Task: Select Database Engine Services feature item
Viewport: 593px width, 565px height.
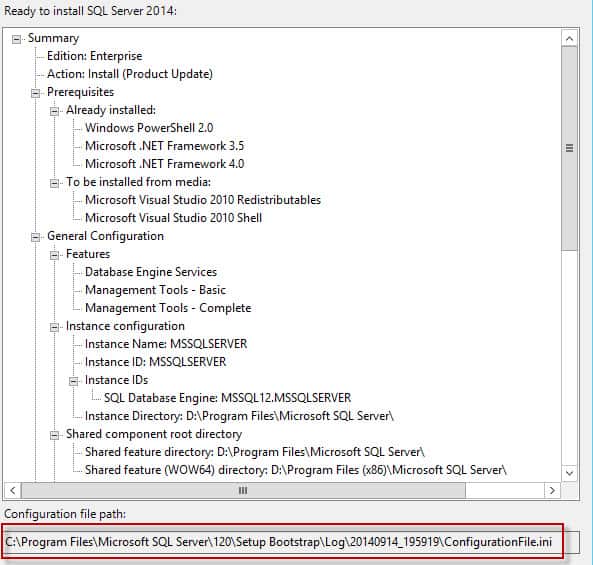Action: pos(151,272)
